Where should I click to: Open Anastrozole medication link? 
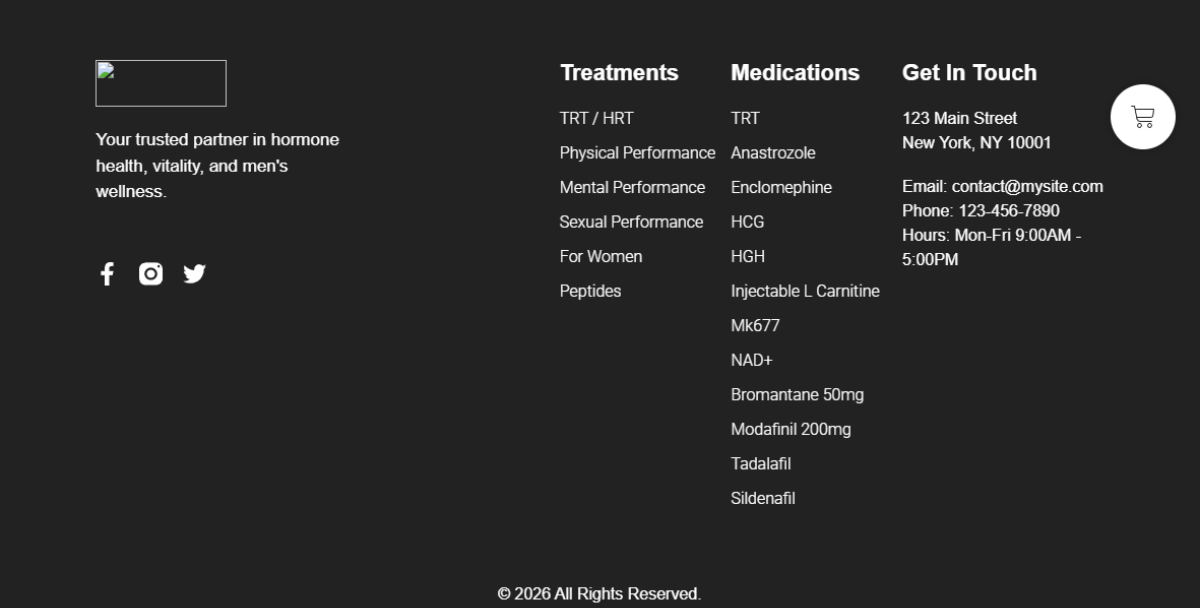[773, 153]
